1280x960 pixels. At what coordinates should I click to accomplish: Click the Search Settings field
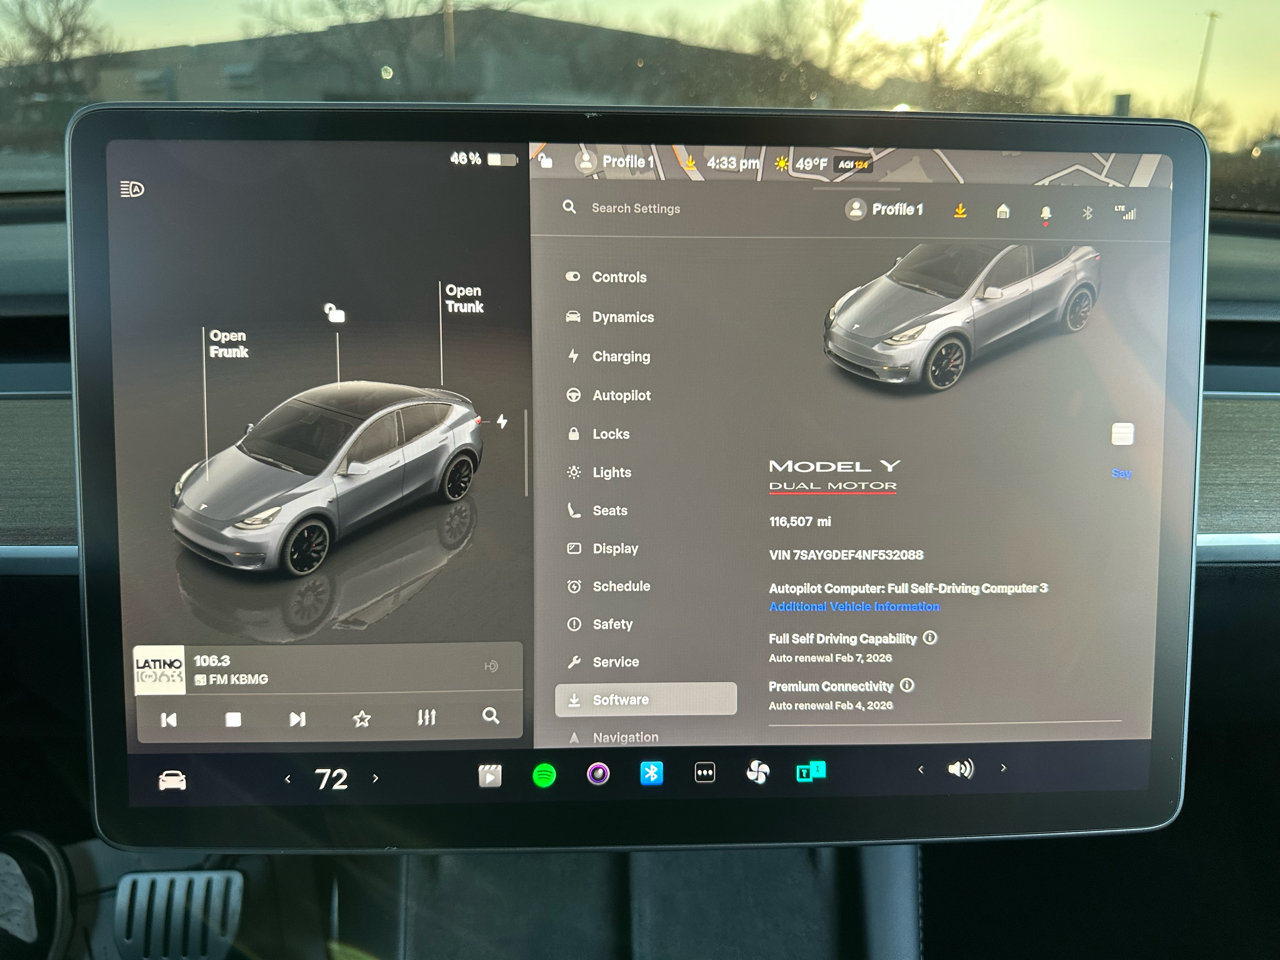636,208
